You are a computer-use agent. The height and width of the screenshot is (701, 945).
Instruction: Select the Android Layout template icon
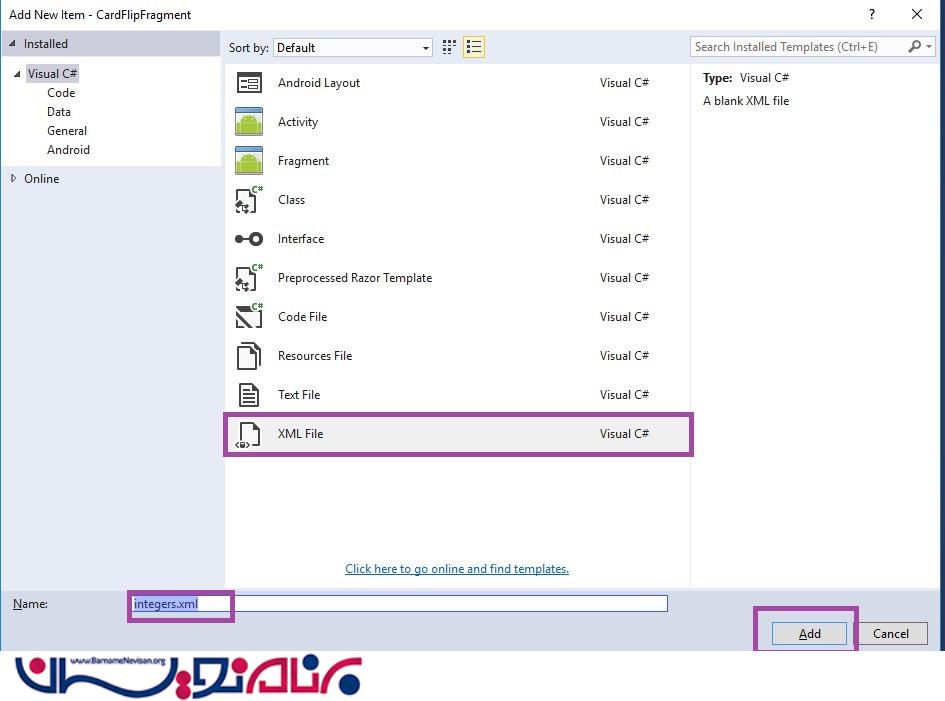coord(248,83)
